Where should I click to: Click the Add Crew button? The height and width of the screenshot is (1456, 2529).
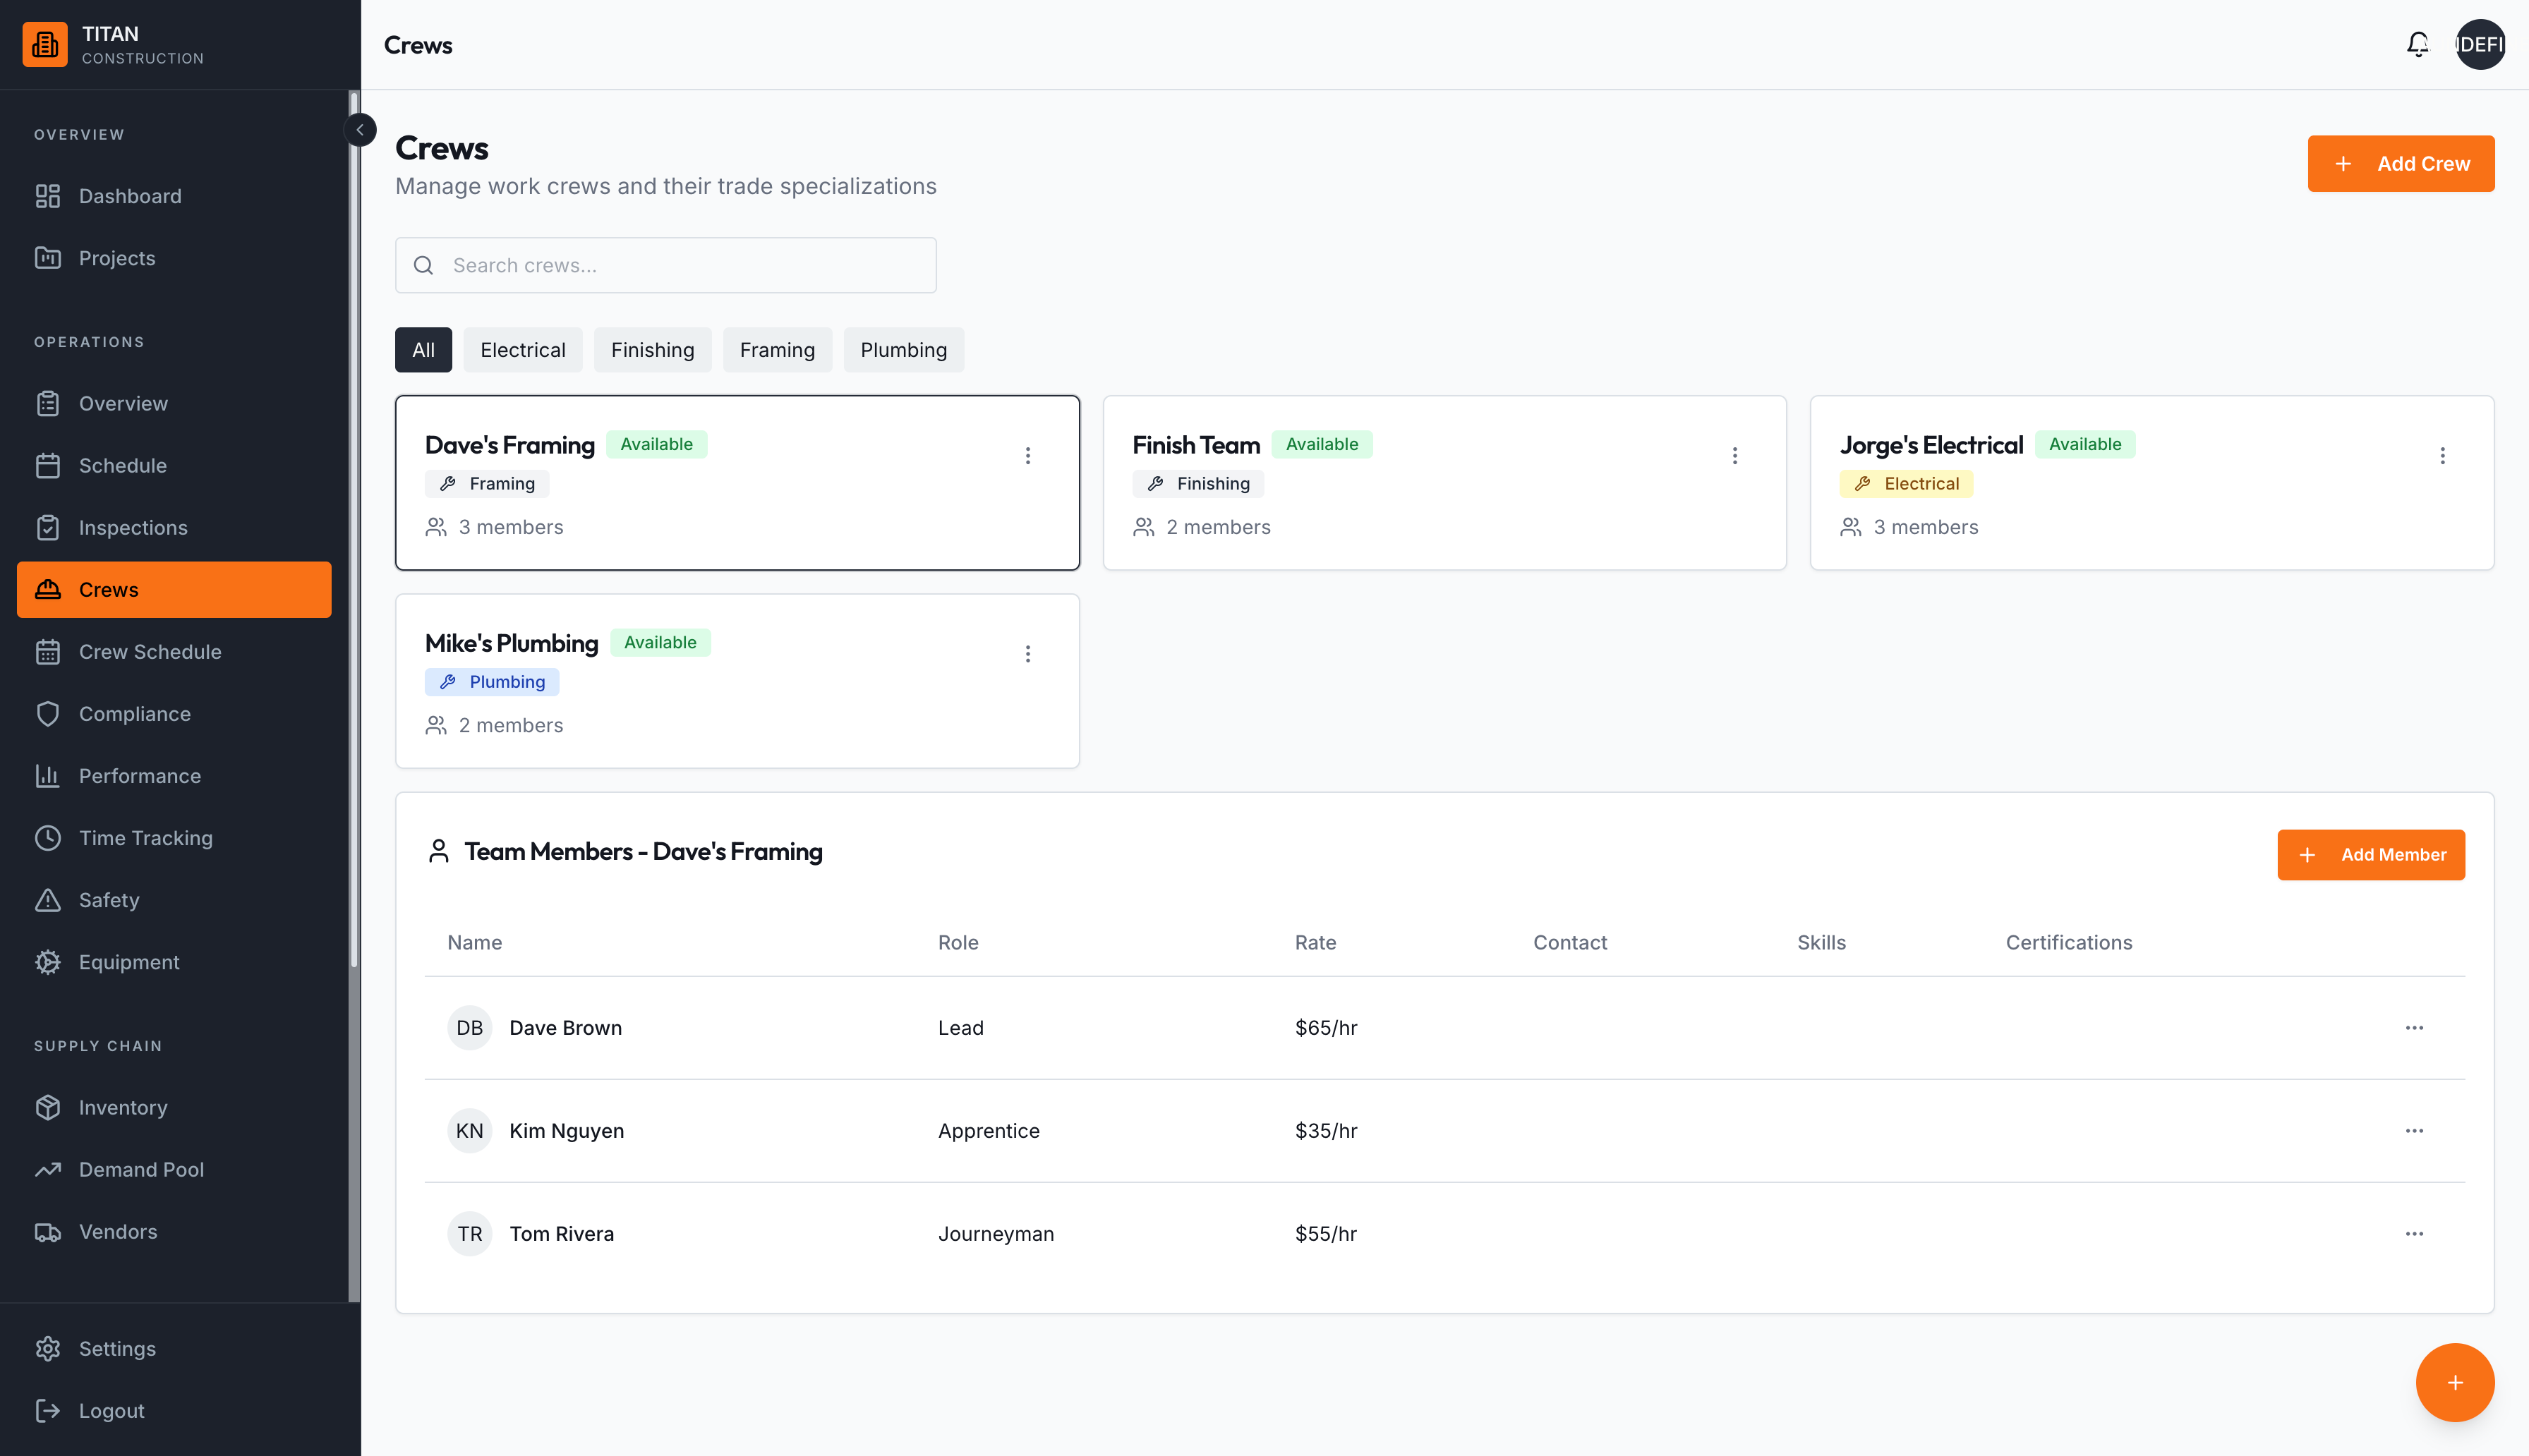point(2401,163)
